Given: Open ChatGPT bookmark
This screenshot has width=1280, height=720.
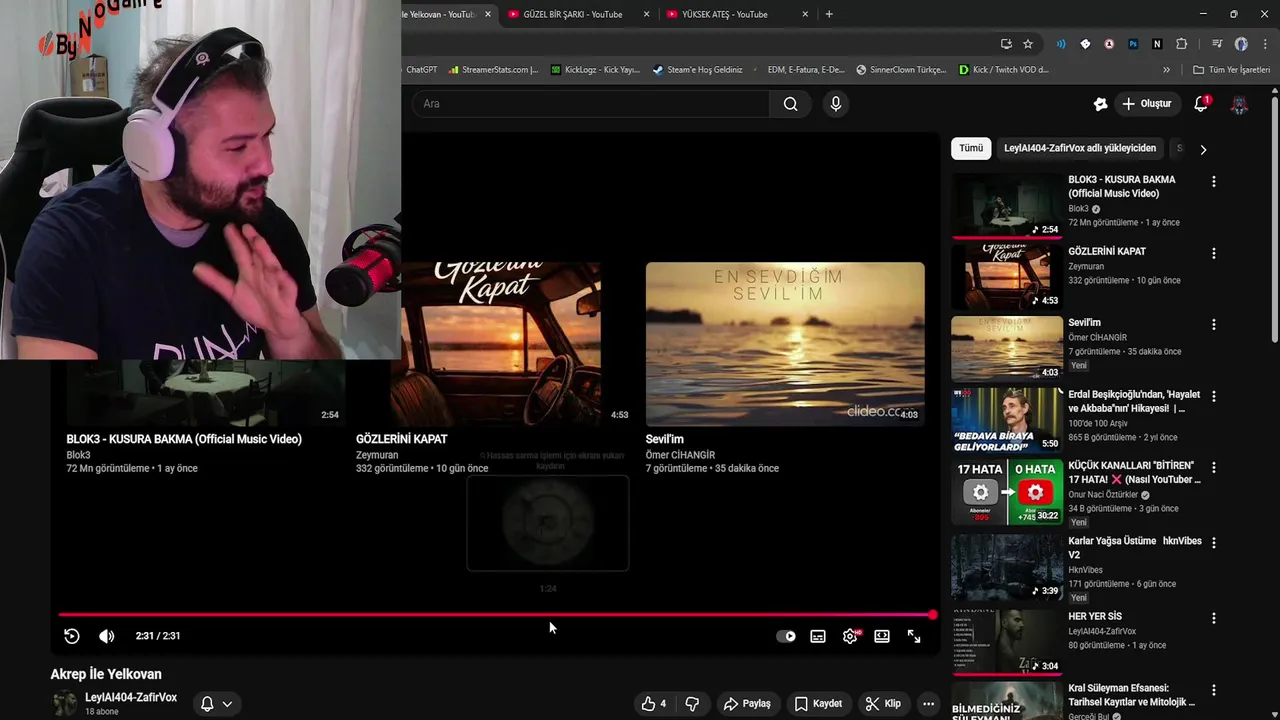Looking at the screenshot, I should 421,70.
